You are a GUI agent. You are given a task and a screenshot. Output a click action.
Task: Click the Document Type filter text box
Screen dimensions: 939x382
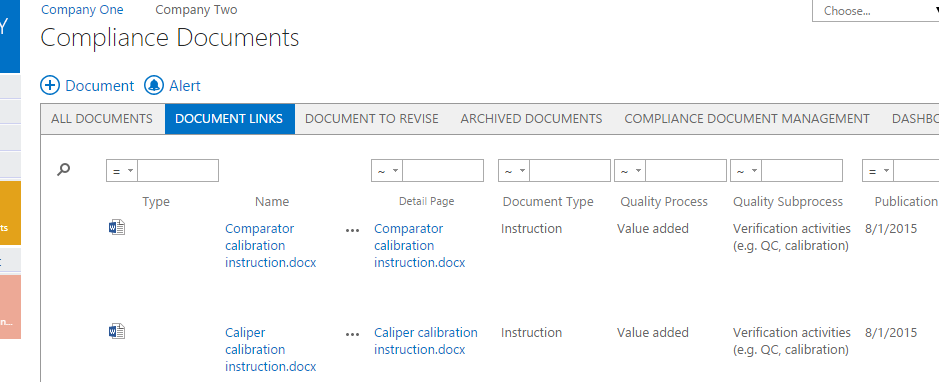(x=570, y=171)
